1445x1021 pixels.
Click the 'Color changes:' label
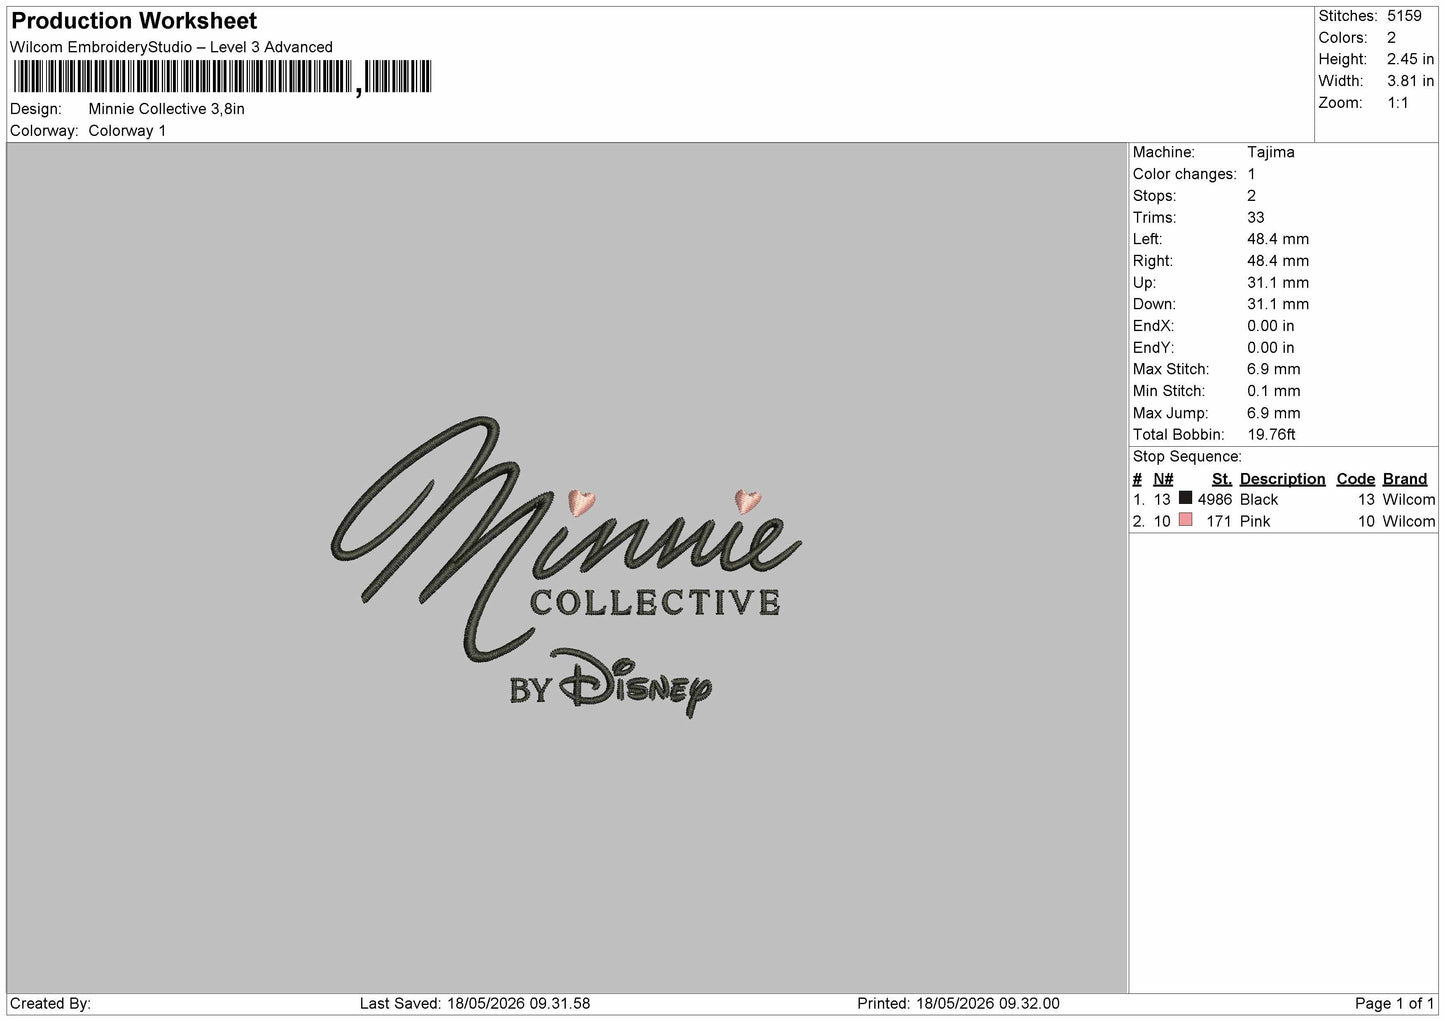1184,174
